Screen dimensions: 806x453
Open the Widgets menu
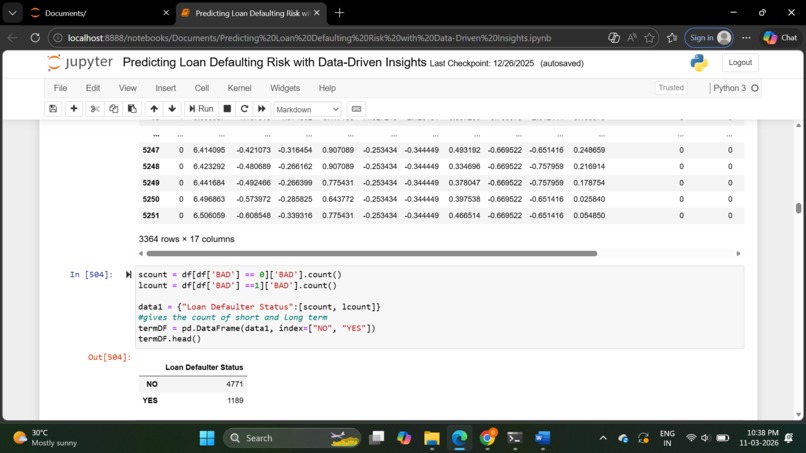coord(285,88)
